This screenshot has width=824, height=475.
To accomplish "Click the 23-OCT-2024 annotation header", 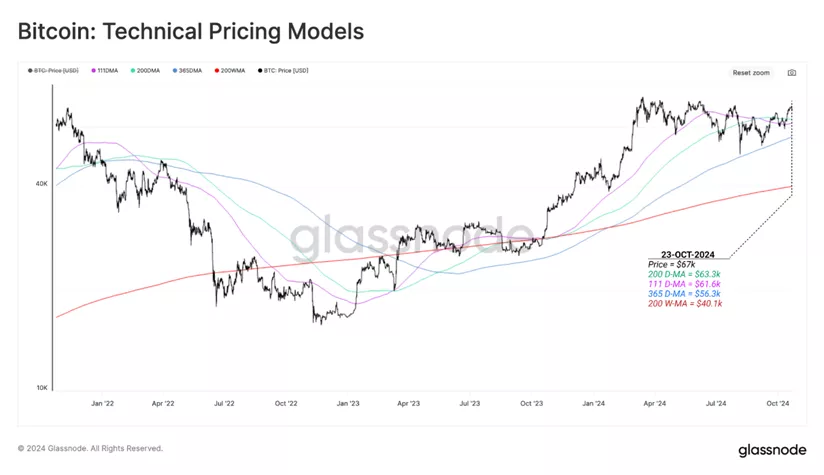I will (687, 255).
